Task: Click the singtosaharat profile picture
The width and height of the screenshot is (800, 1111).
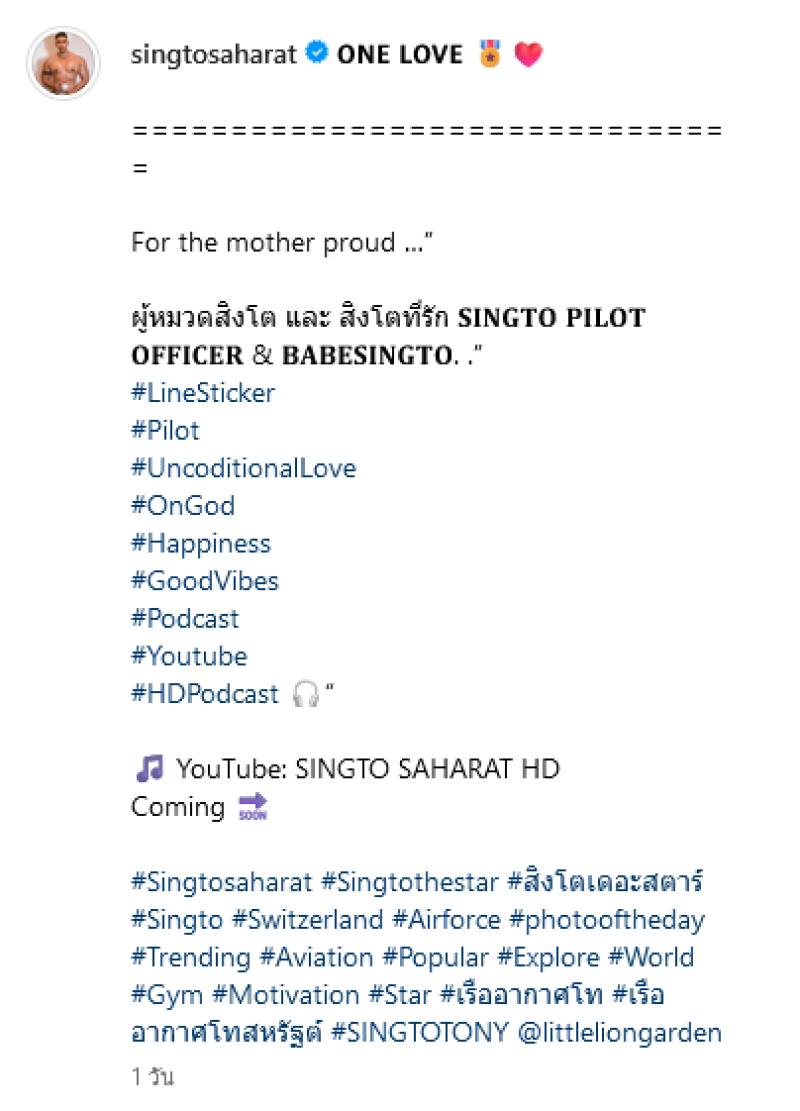Action: tap(64, 63)
